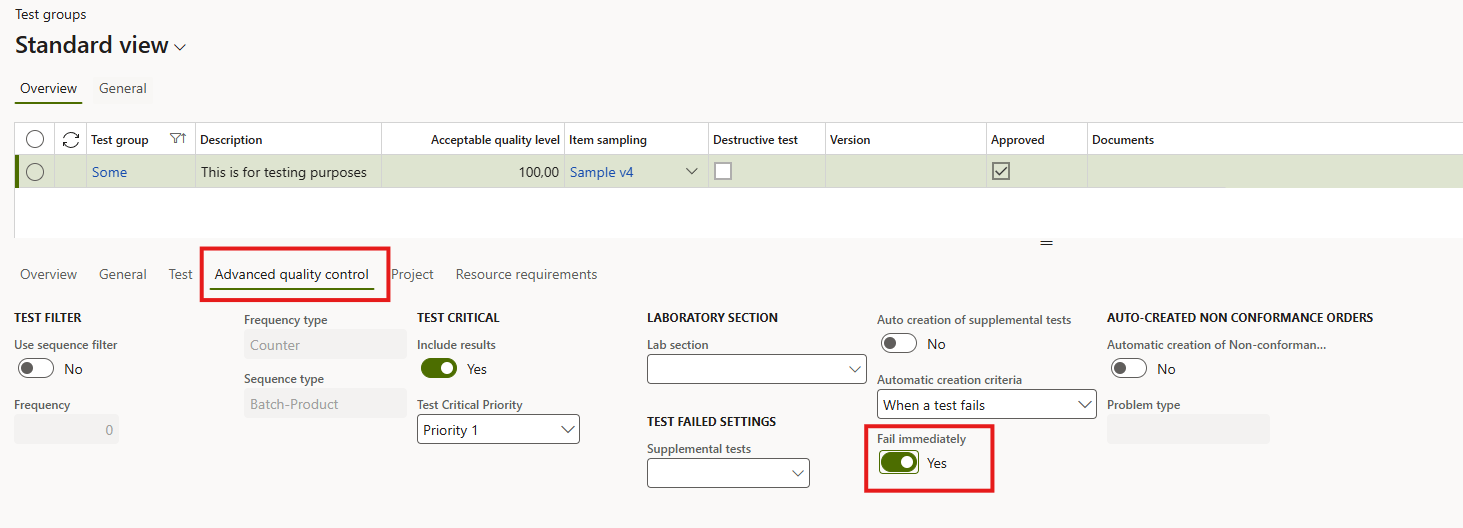Disable the Include results toggle
The width and height of the screenshot is (1463, 528).
[x=439, y=369]
